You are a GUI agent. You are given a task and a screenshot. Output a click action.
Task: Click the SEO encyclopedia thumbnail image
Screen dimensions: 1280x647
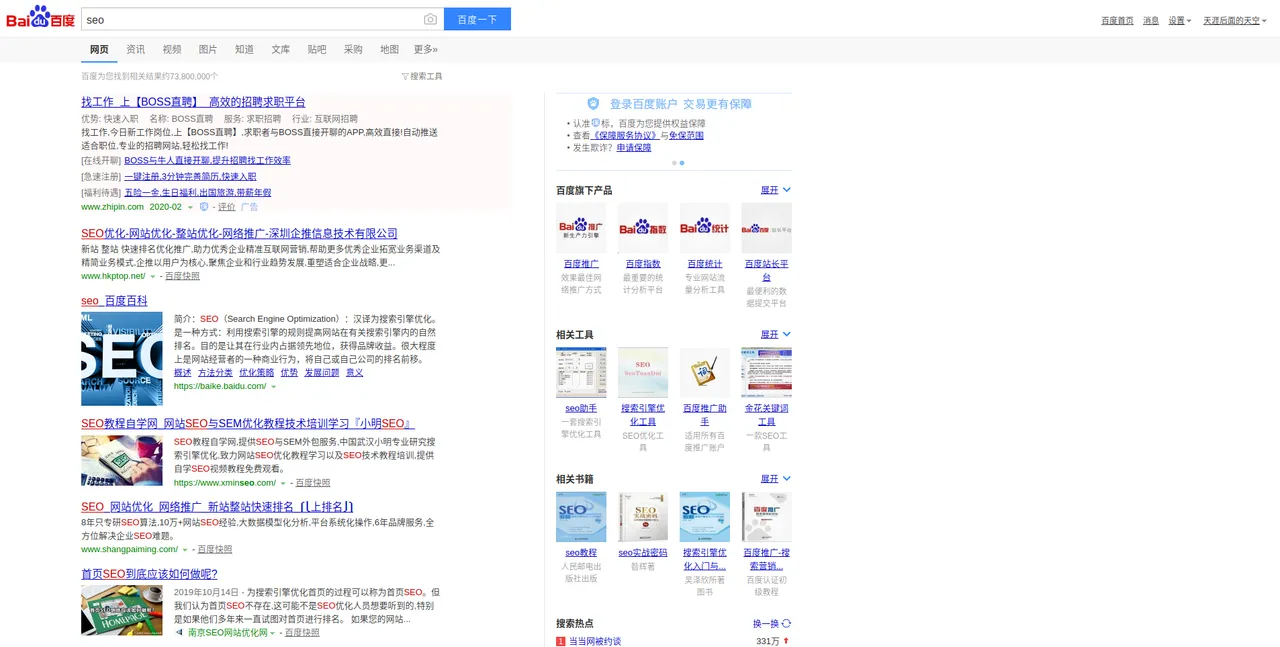pyautogui.click(x=122, y=358)
